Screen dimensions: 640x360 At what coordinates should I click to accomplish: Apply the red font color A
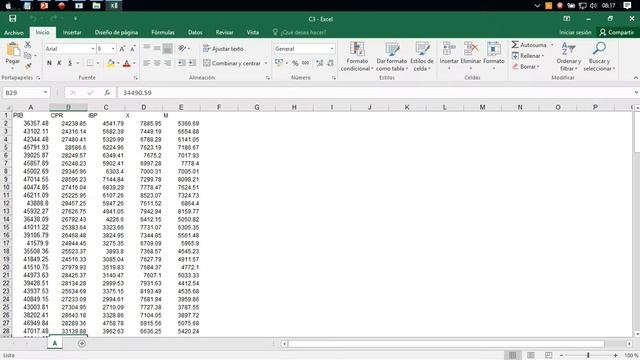click(127, 63)
